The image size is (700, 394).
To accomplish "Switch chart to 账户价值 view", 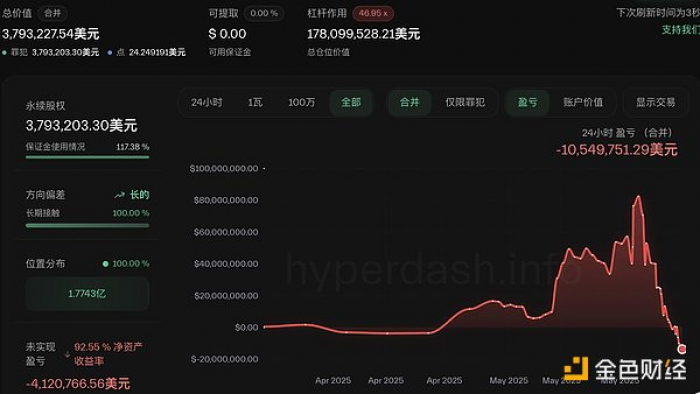I will (x=583, y=103).
